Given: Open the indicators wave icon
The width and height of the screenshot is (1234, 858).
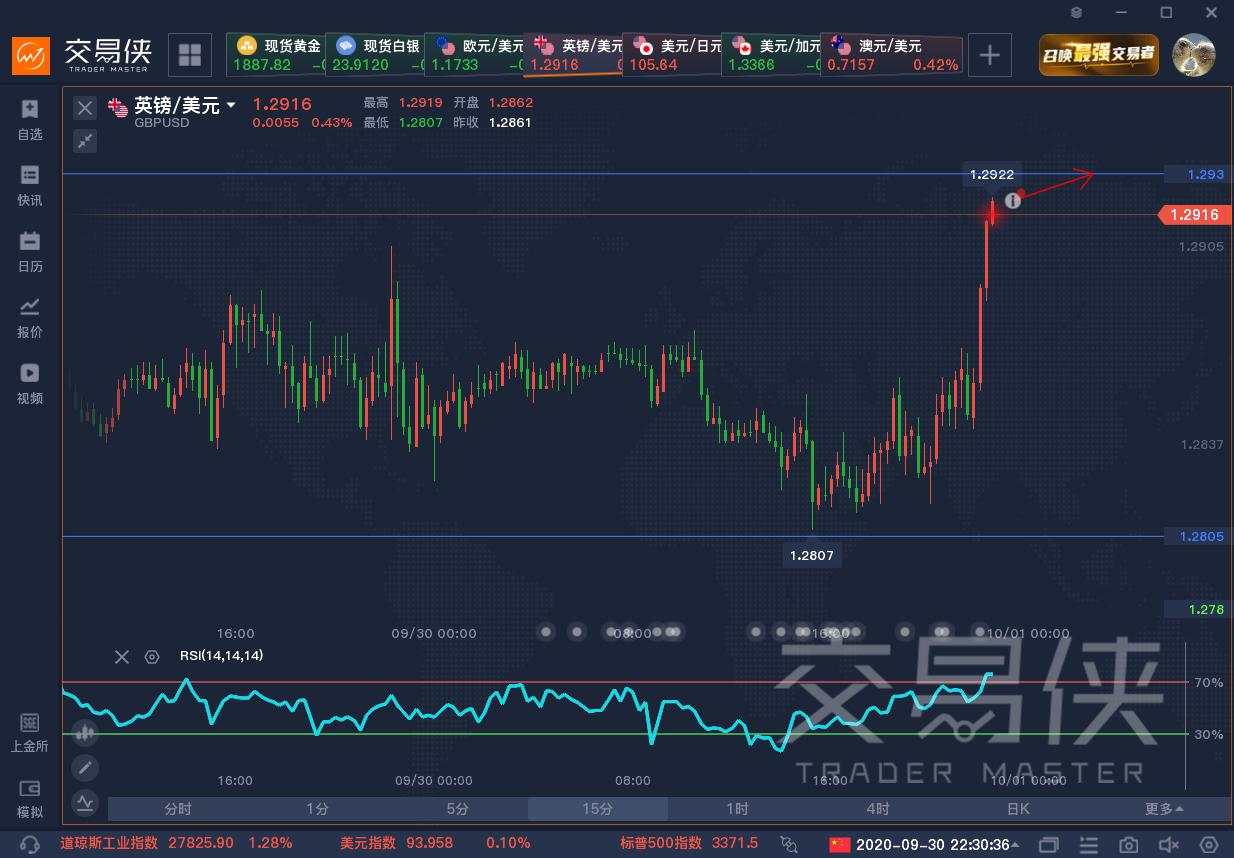Looking at the screenshot, I should 85,802.
